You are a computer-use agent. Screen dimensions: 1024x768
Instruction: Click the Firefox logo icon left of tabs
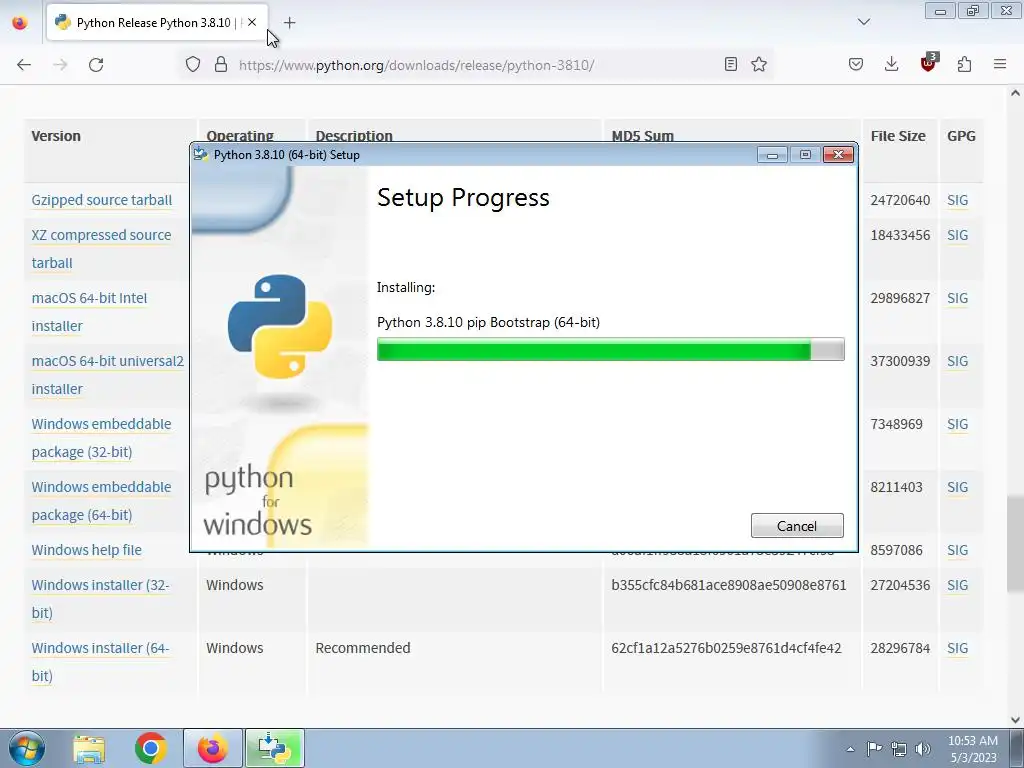[20, 23]
